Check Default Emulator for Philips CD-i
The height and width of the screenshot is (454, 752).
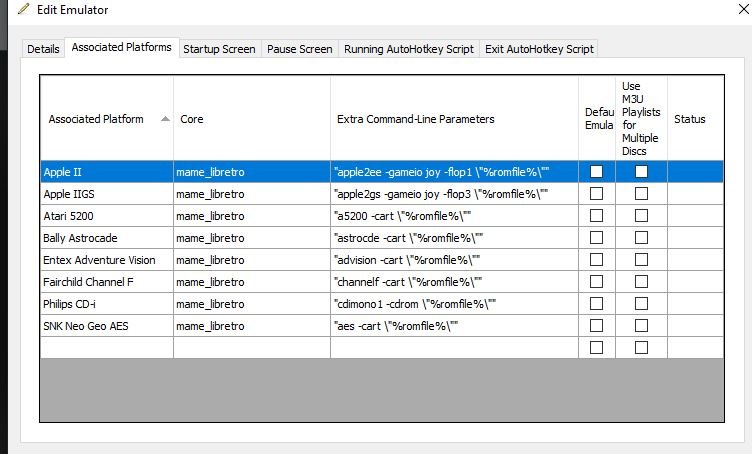pyautogui.click(x=597, y=304)
